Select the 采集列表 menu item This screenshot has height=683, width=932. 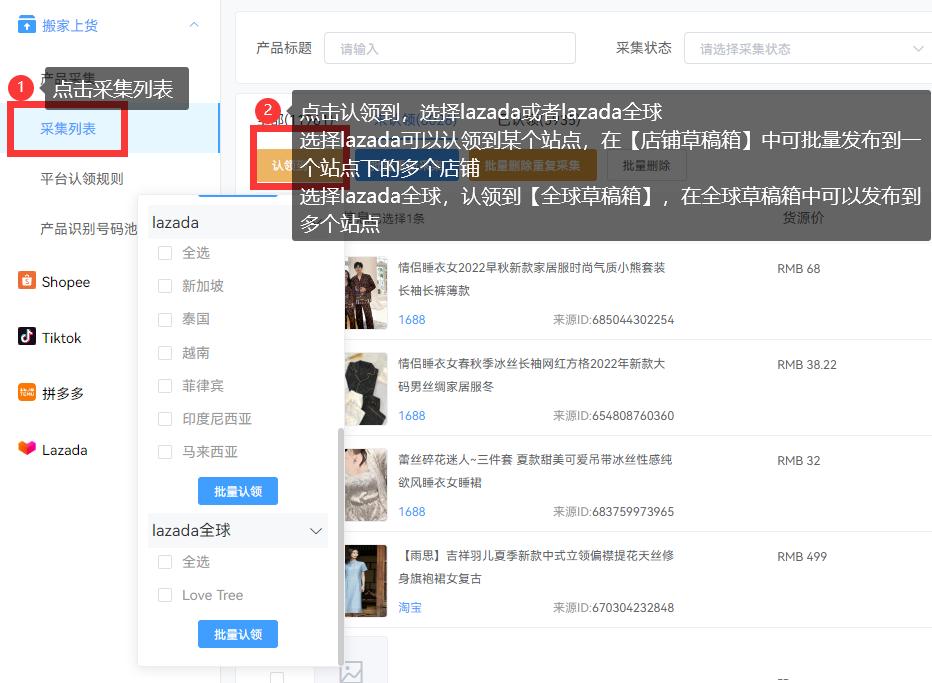66,130
